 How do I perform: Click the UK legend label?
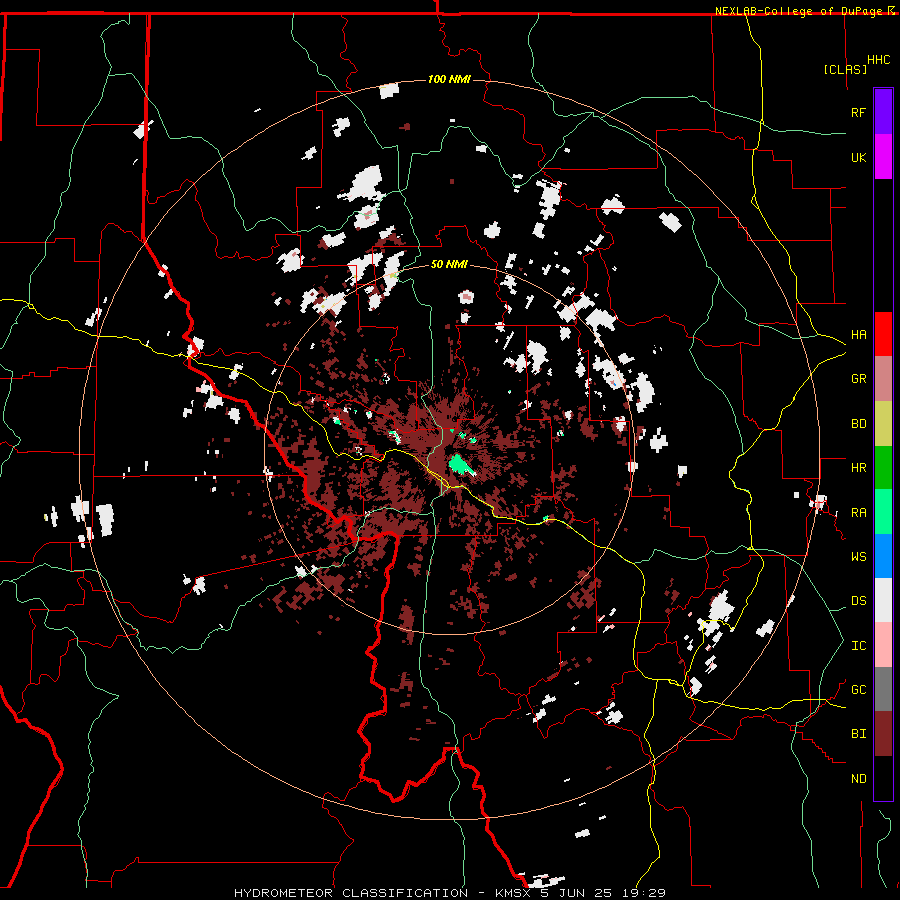pyautogui.click(x=858, y=157)
